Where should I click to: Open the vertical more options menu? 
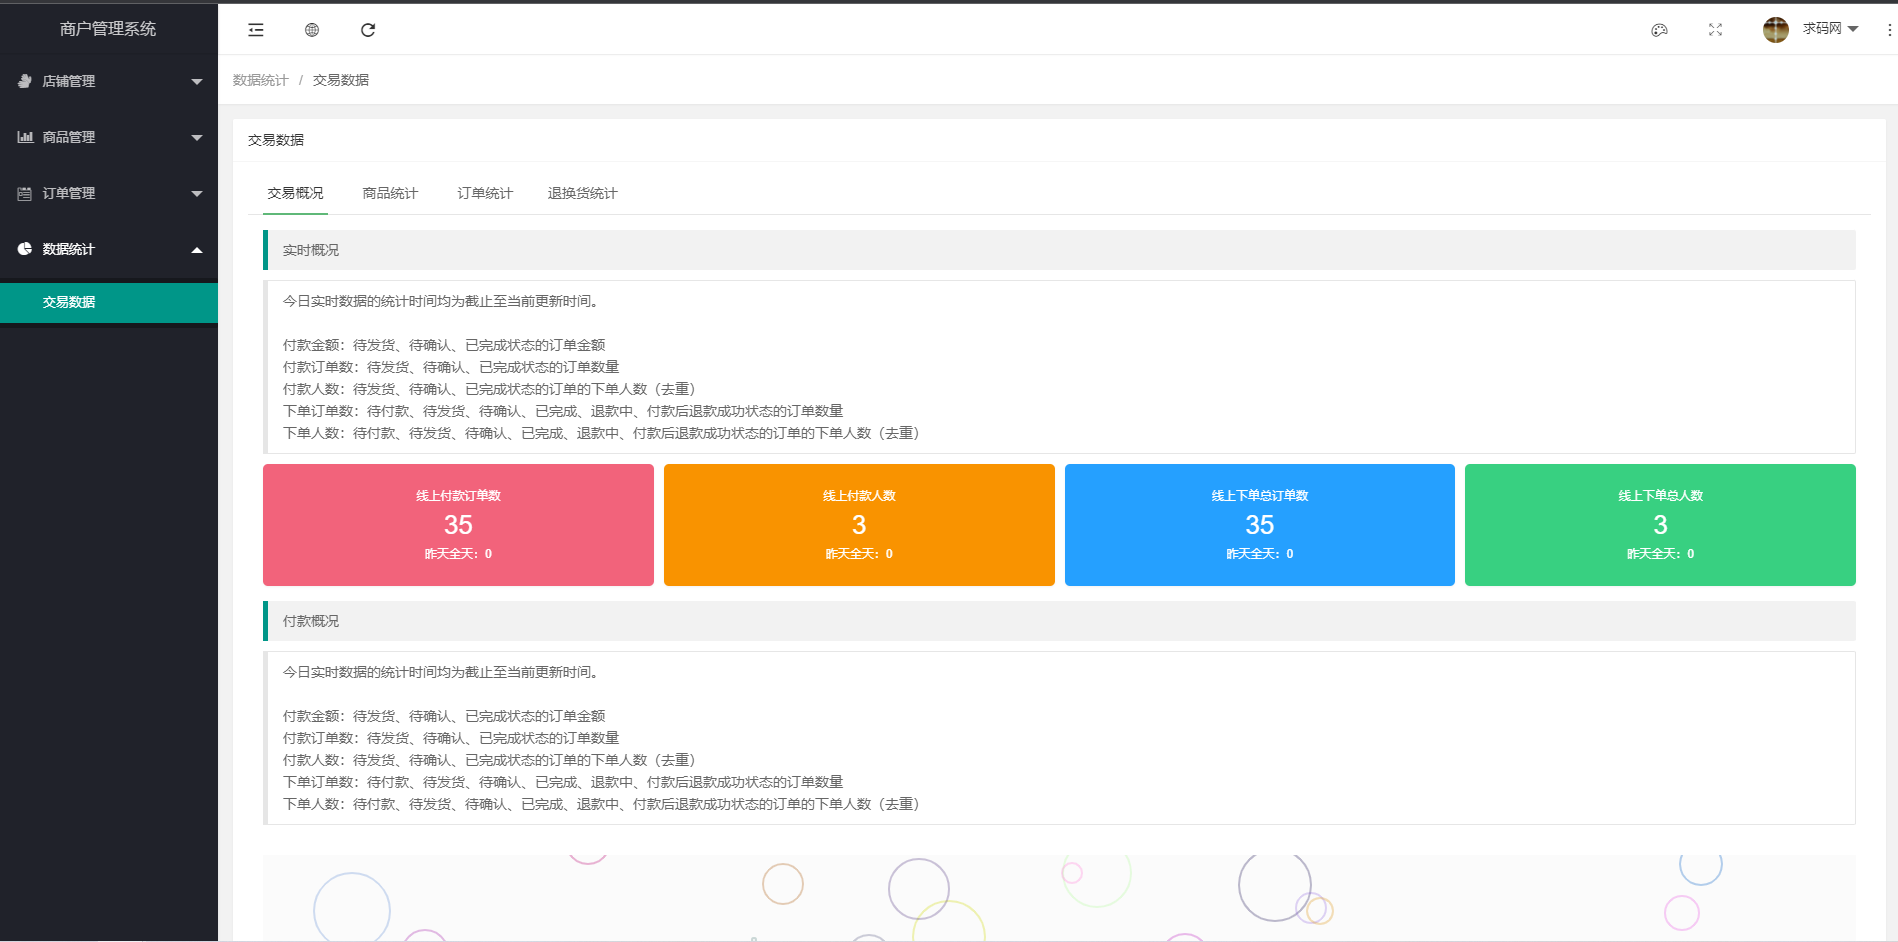point(1889,30)
